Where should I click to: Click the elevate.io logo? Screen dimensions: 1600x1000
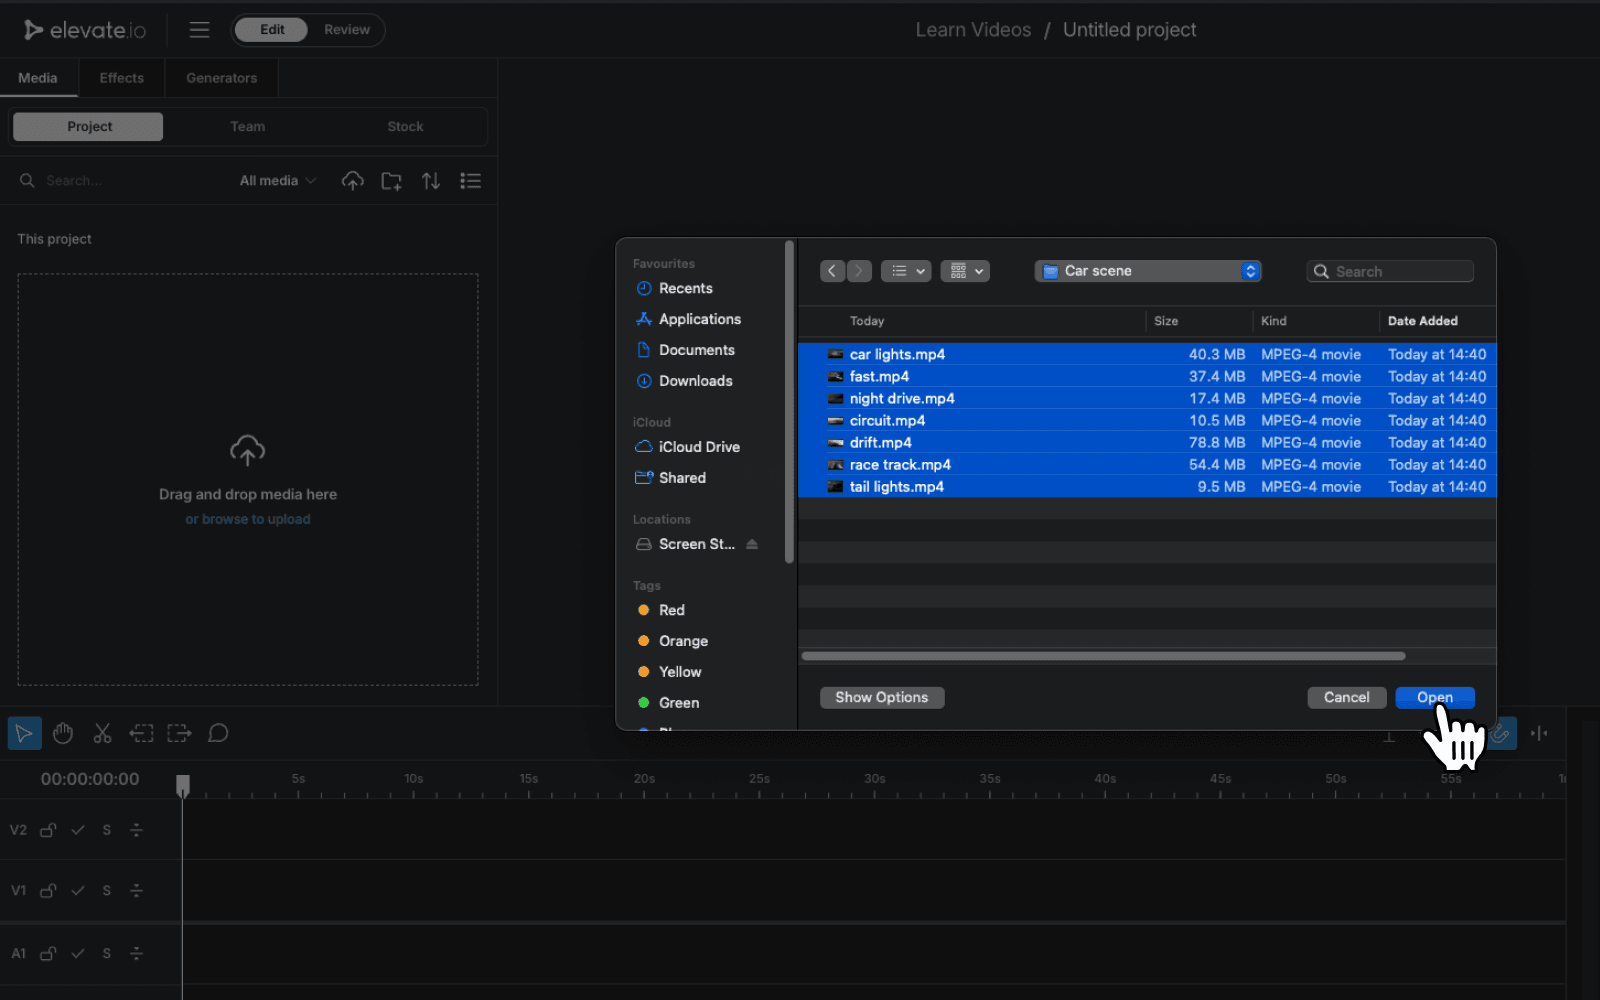pyautogui.click(x=85, y=30)
